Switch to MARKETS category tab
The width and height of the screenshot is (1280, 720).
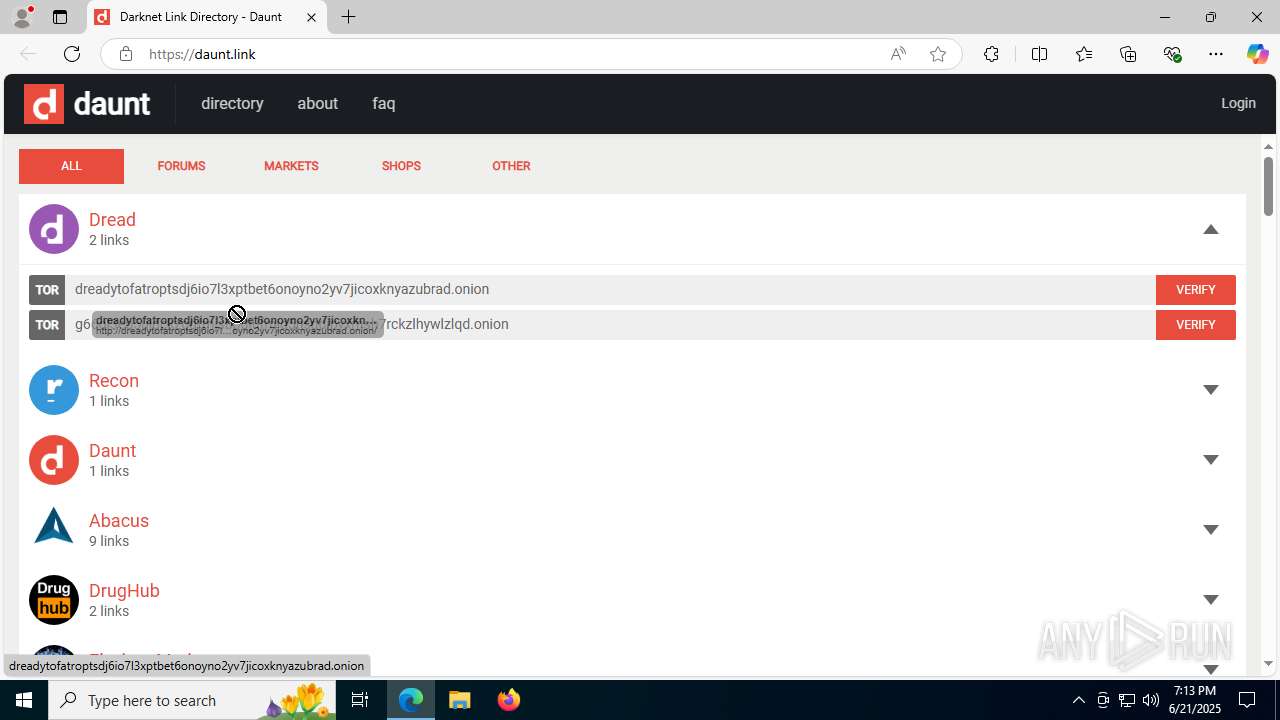(291, 166)
